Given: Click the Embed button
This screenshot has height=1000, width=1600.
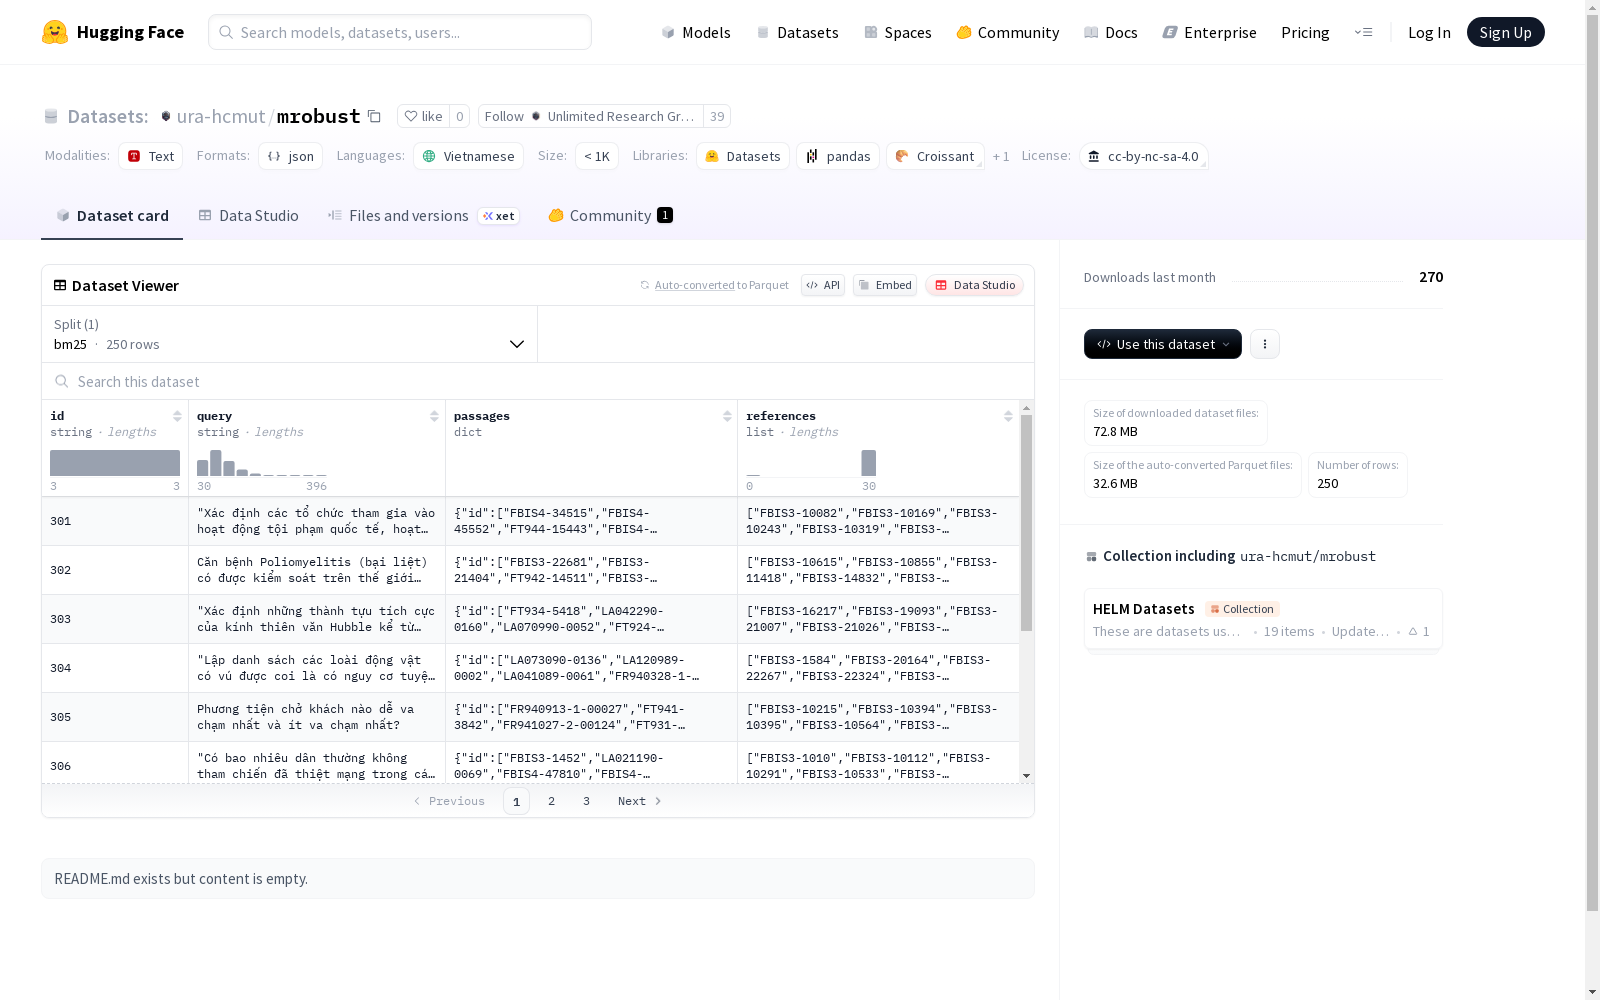Looking at the screenshot, I should 885,285.
